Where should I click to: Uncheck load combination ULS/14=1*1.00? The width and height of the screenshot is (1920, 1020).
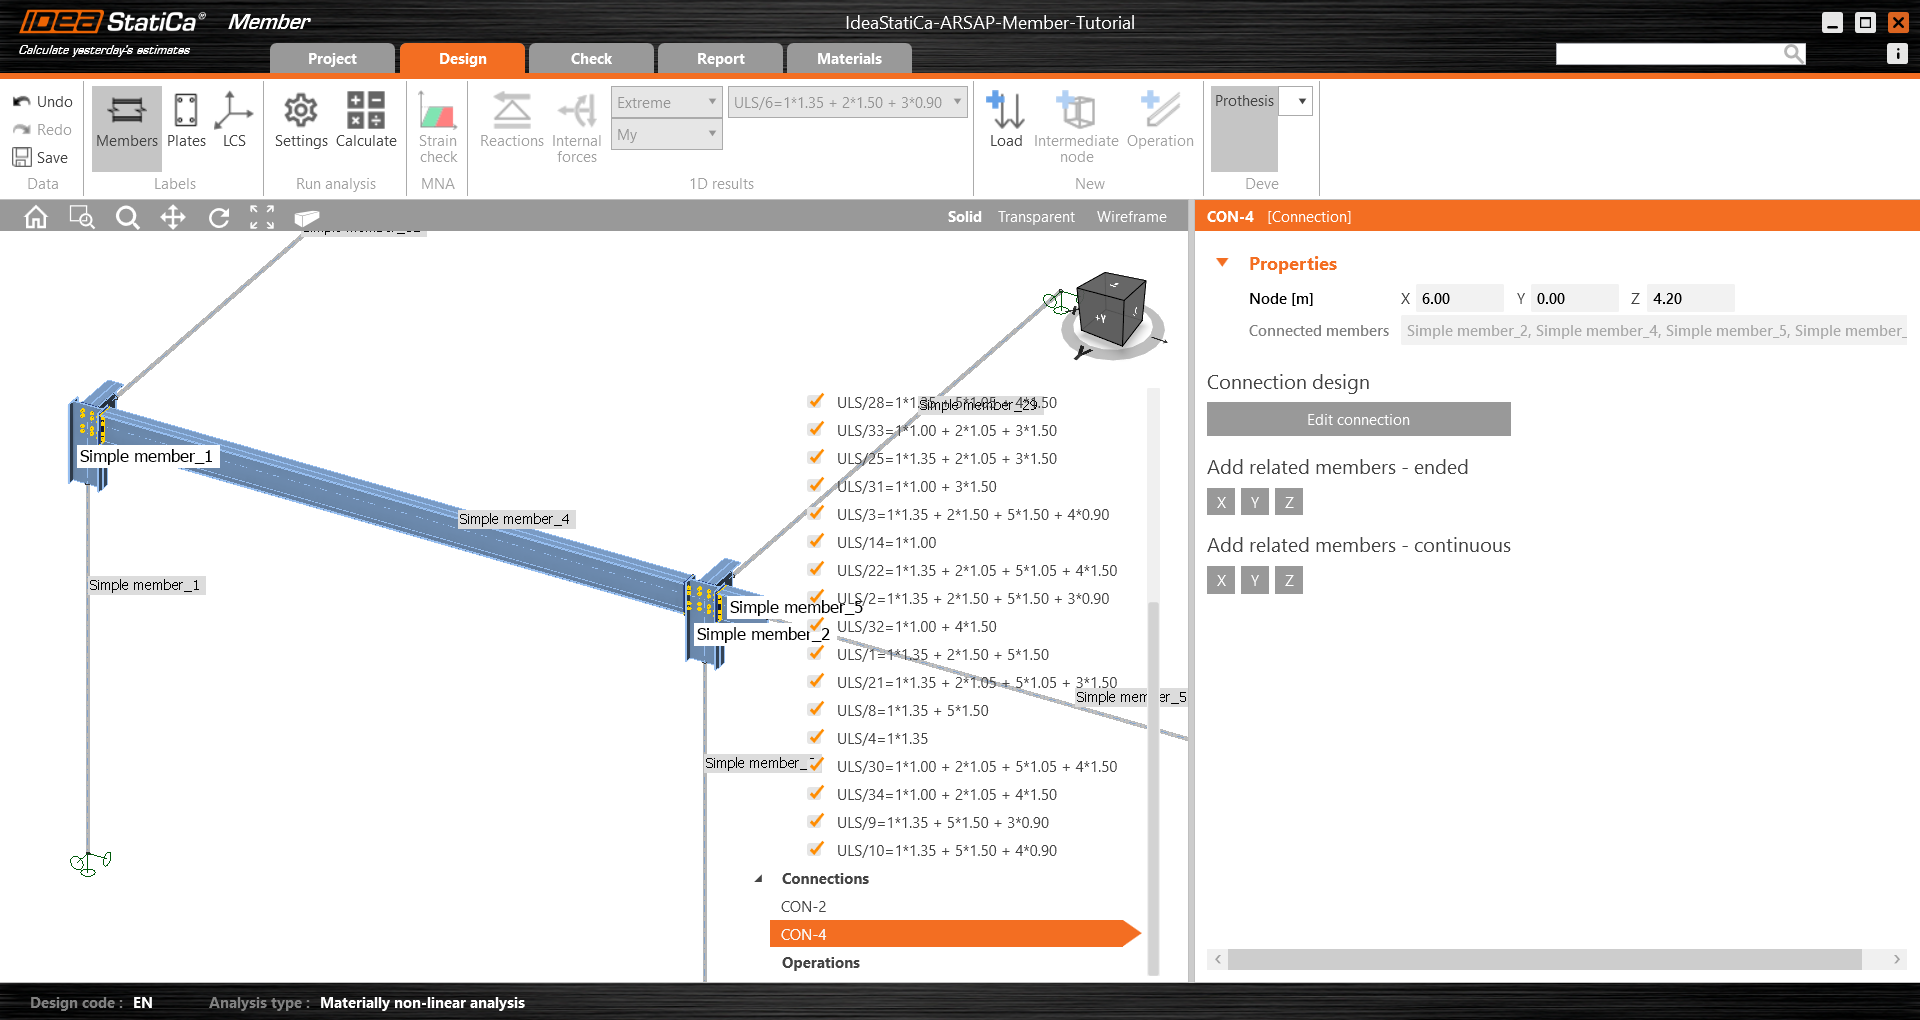(x=816, y=541)
